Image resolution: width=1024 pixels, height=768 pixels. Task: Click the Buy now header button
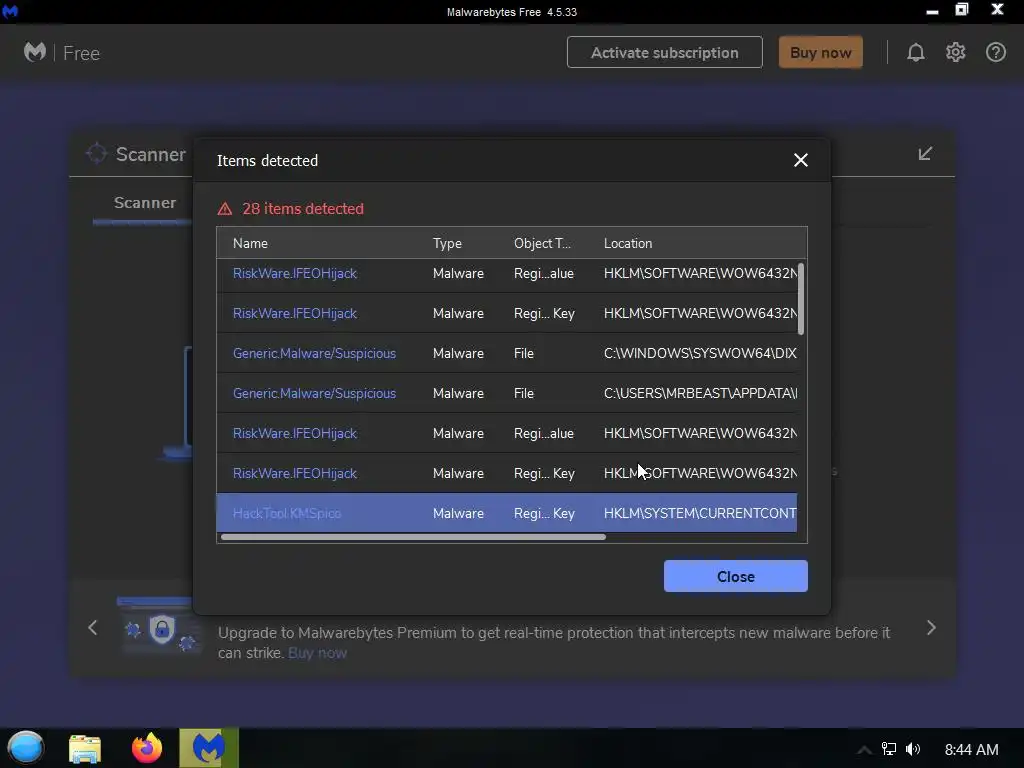(821, 52)
